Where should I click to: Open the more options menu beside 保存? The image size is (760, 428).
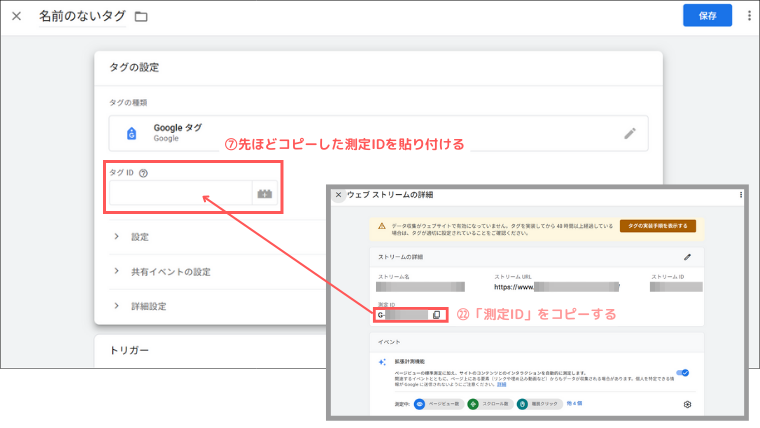tap(749, 16)
